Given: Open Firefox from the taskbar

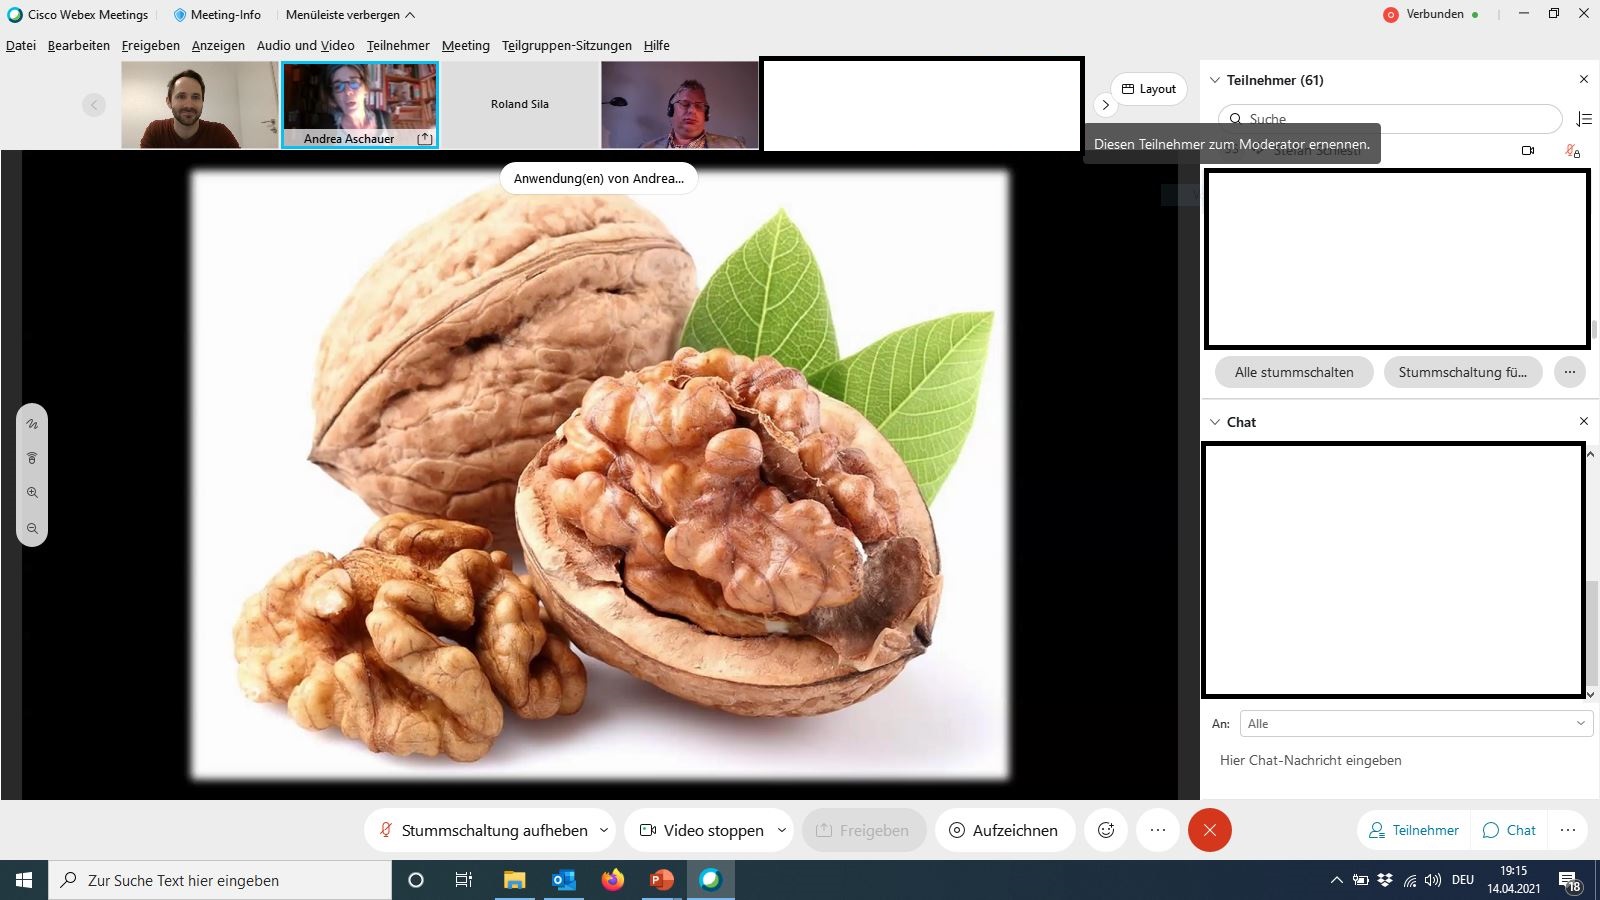Looking at the screenshot, I should pyautogui.click(x=612, y=880).
